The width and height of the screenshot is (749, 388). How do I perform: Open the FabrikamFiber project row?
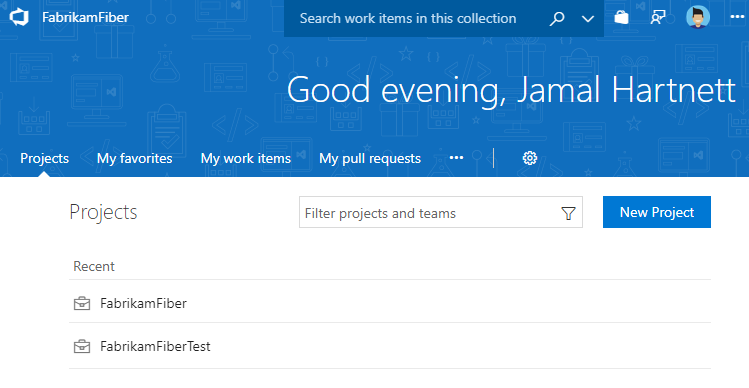pos(390,303)
